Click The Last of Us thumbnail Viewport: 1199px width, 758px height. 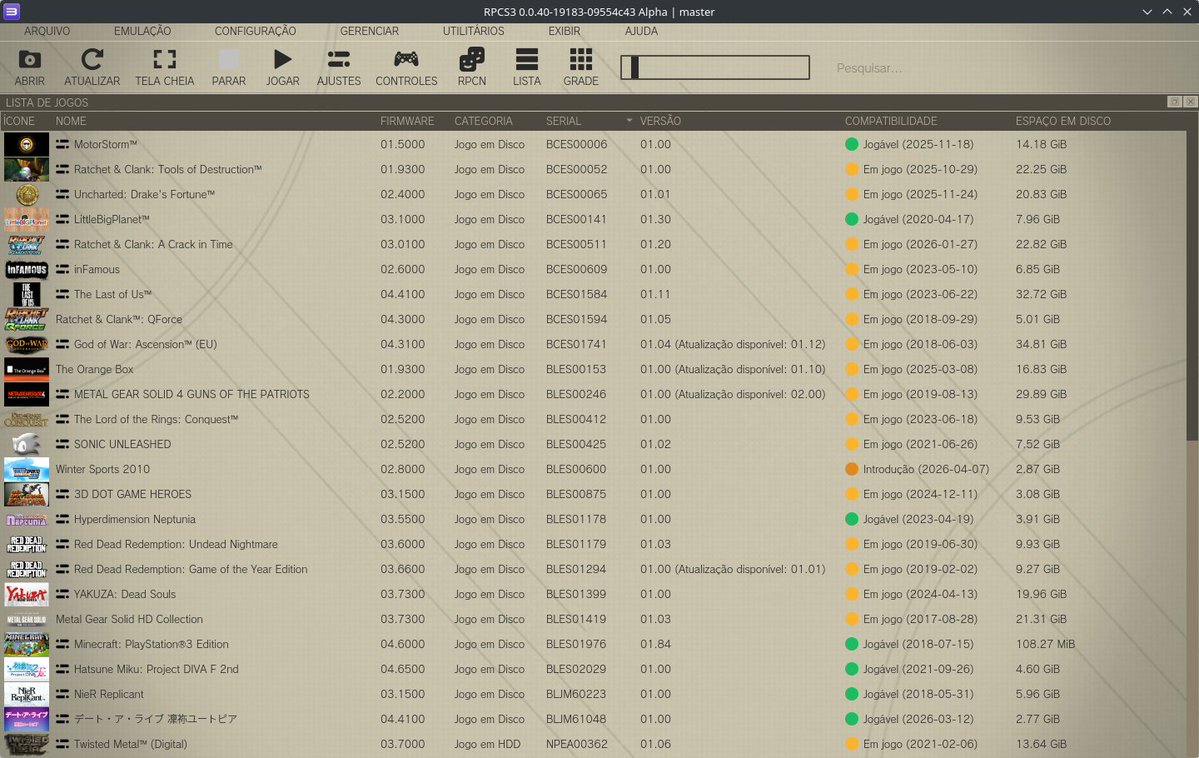click(26, 294)
